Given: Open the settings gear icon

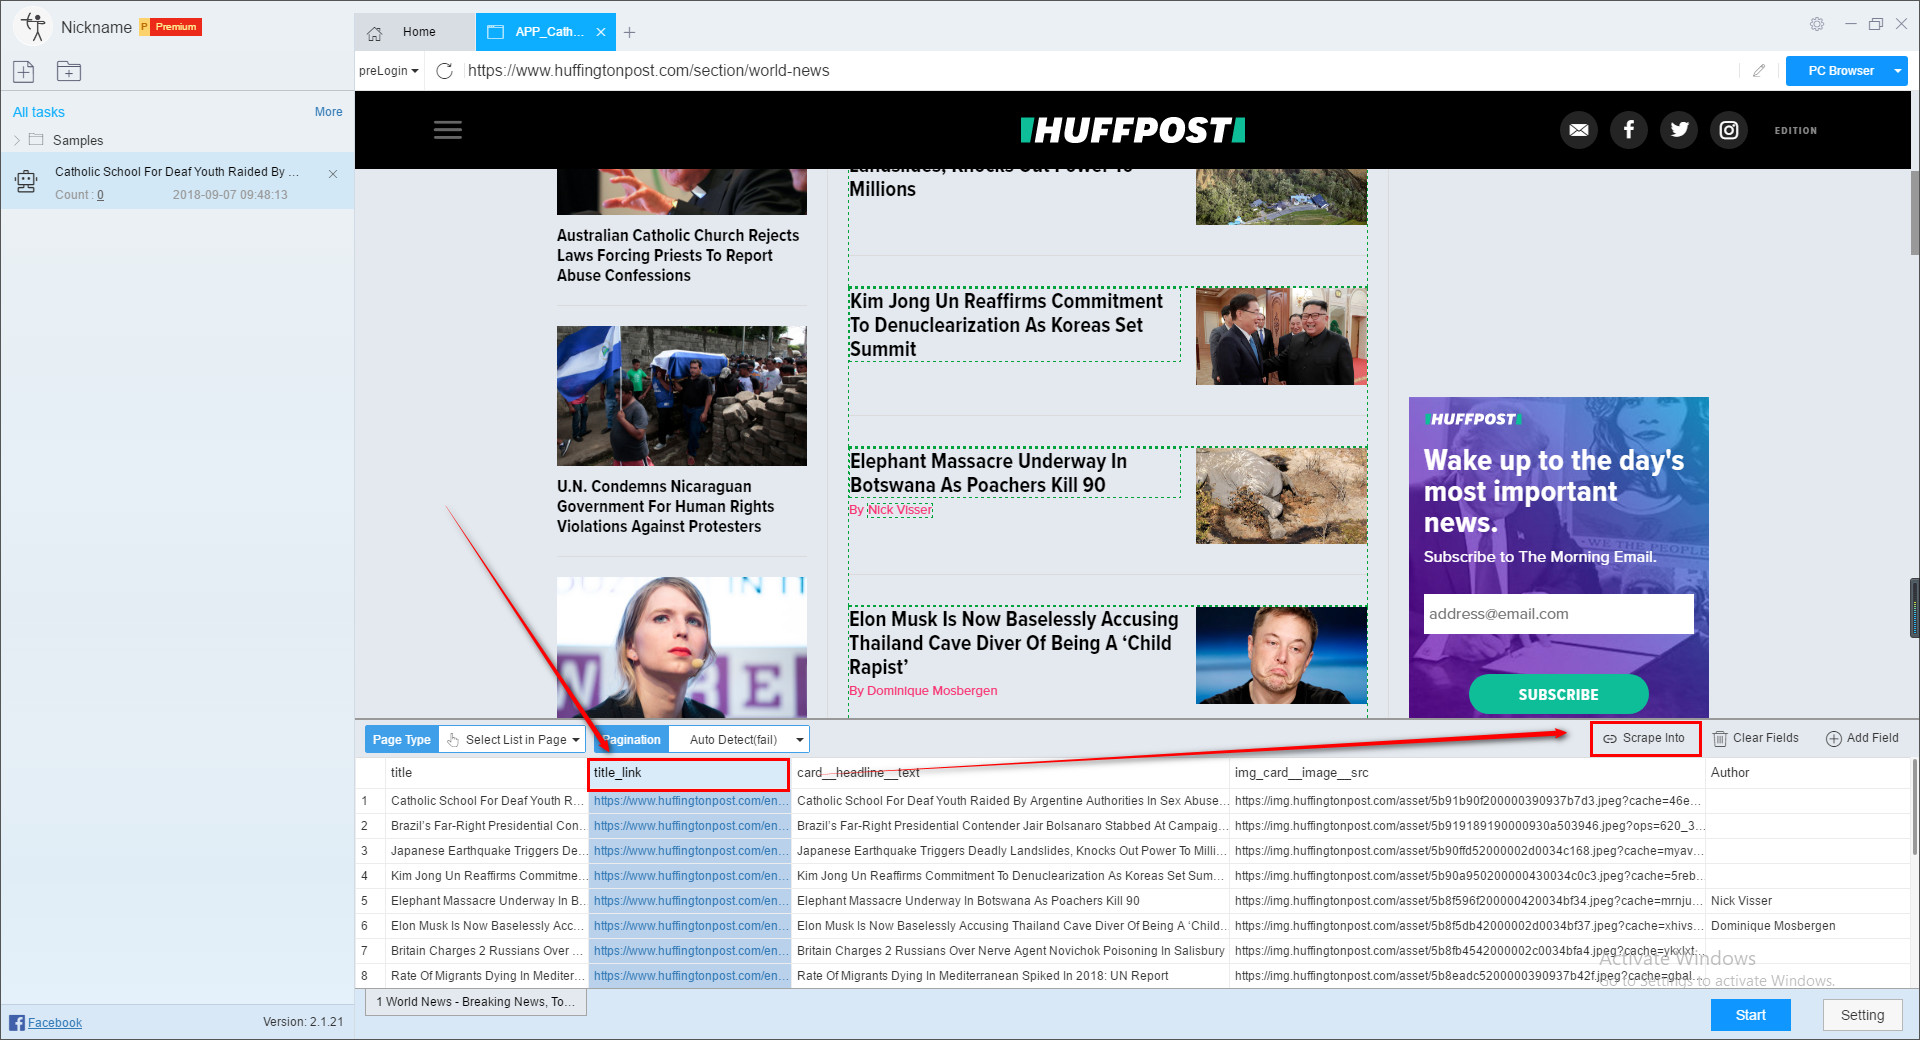Looking at the screenshot, I should tap(1817, 24).
